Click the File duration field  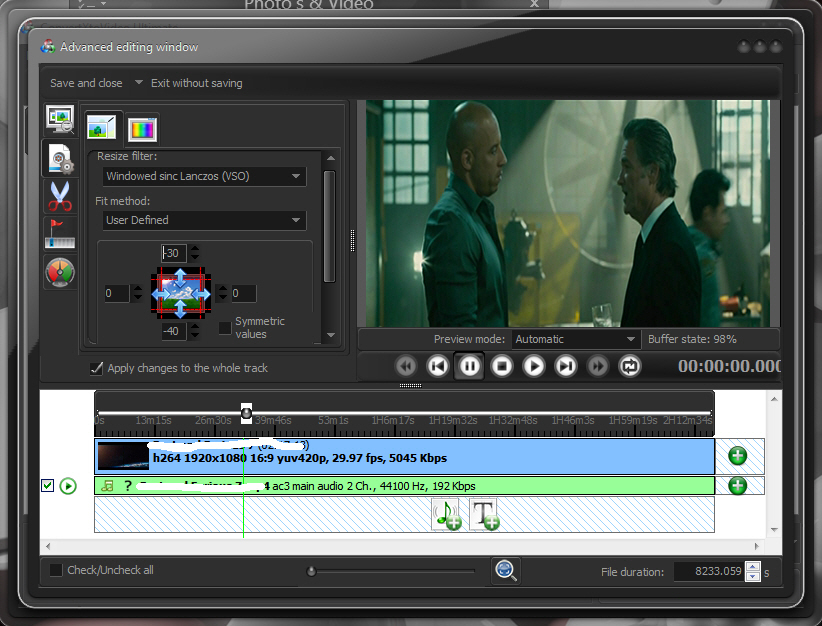(x=709, y=571)
